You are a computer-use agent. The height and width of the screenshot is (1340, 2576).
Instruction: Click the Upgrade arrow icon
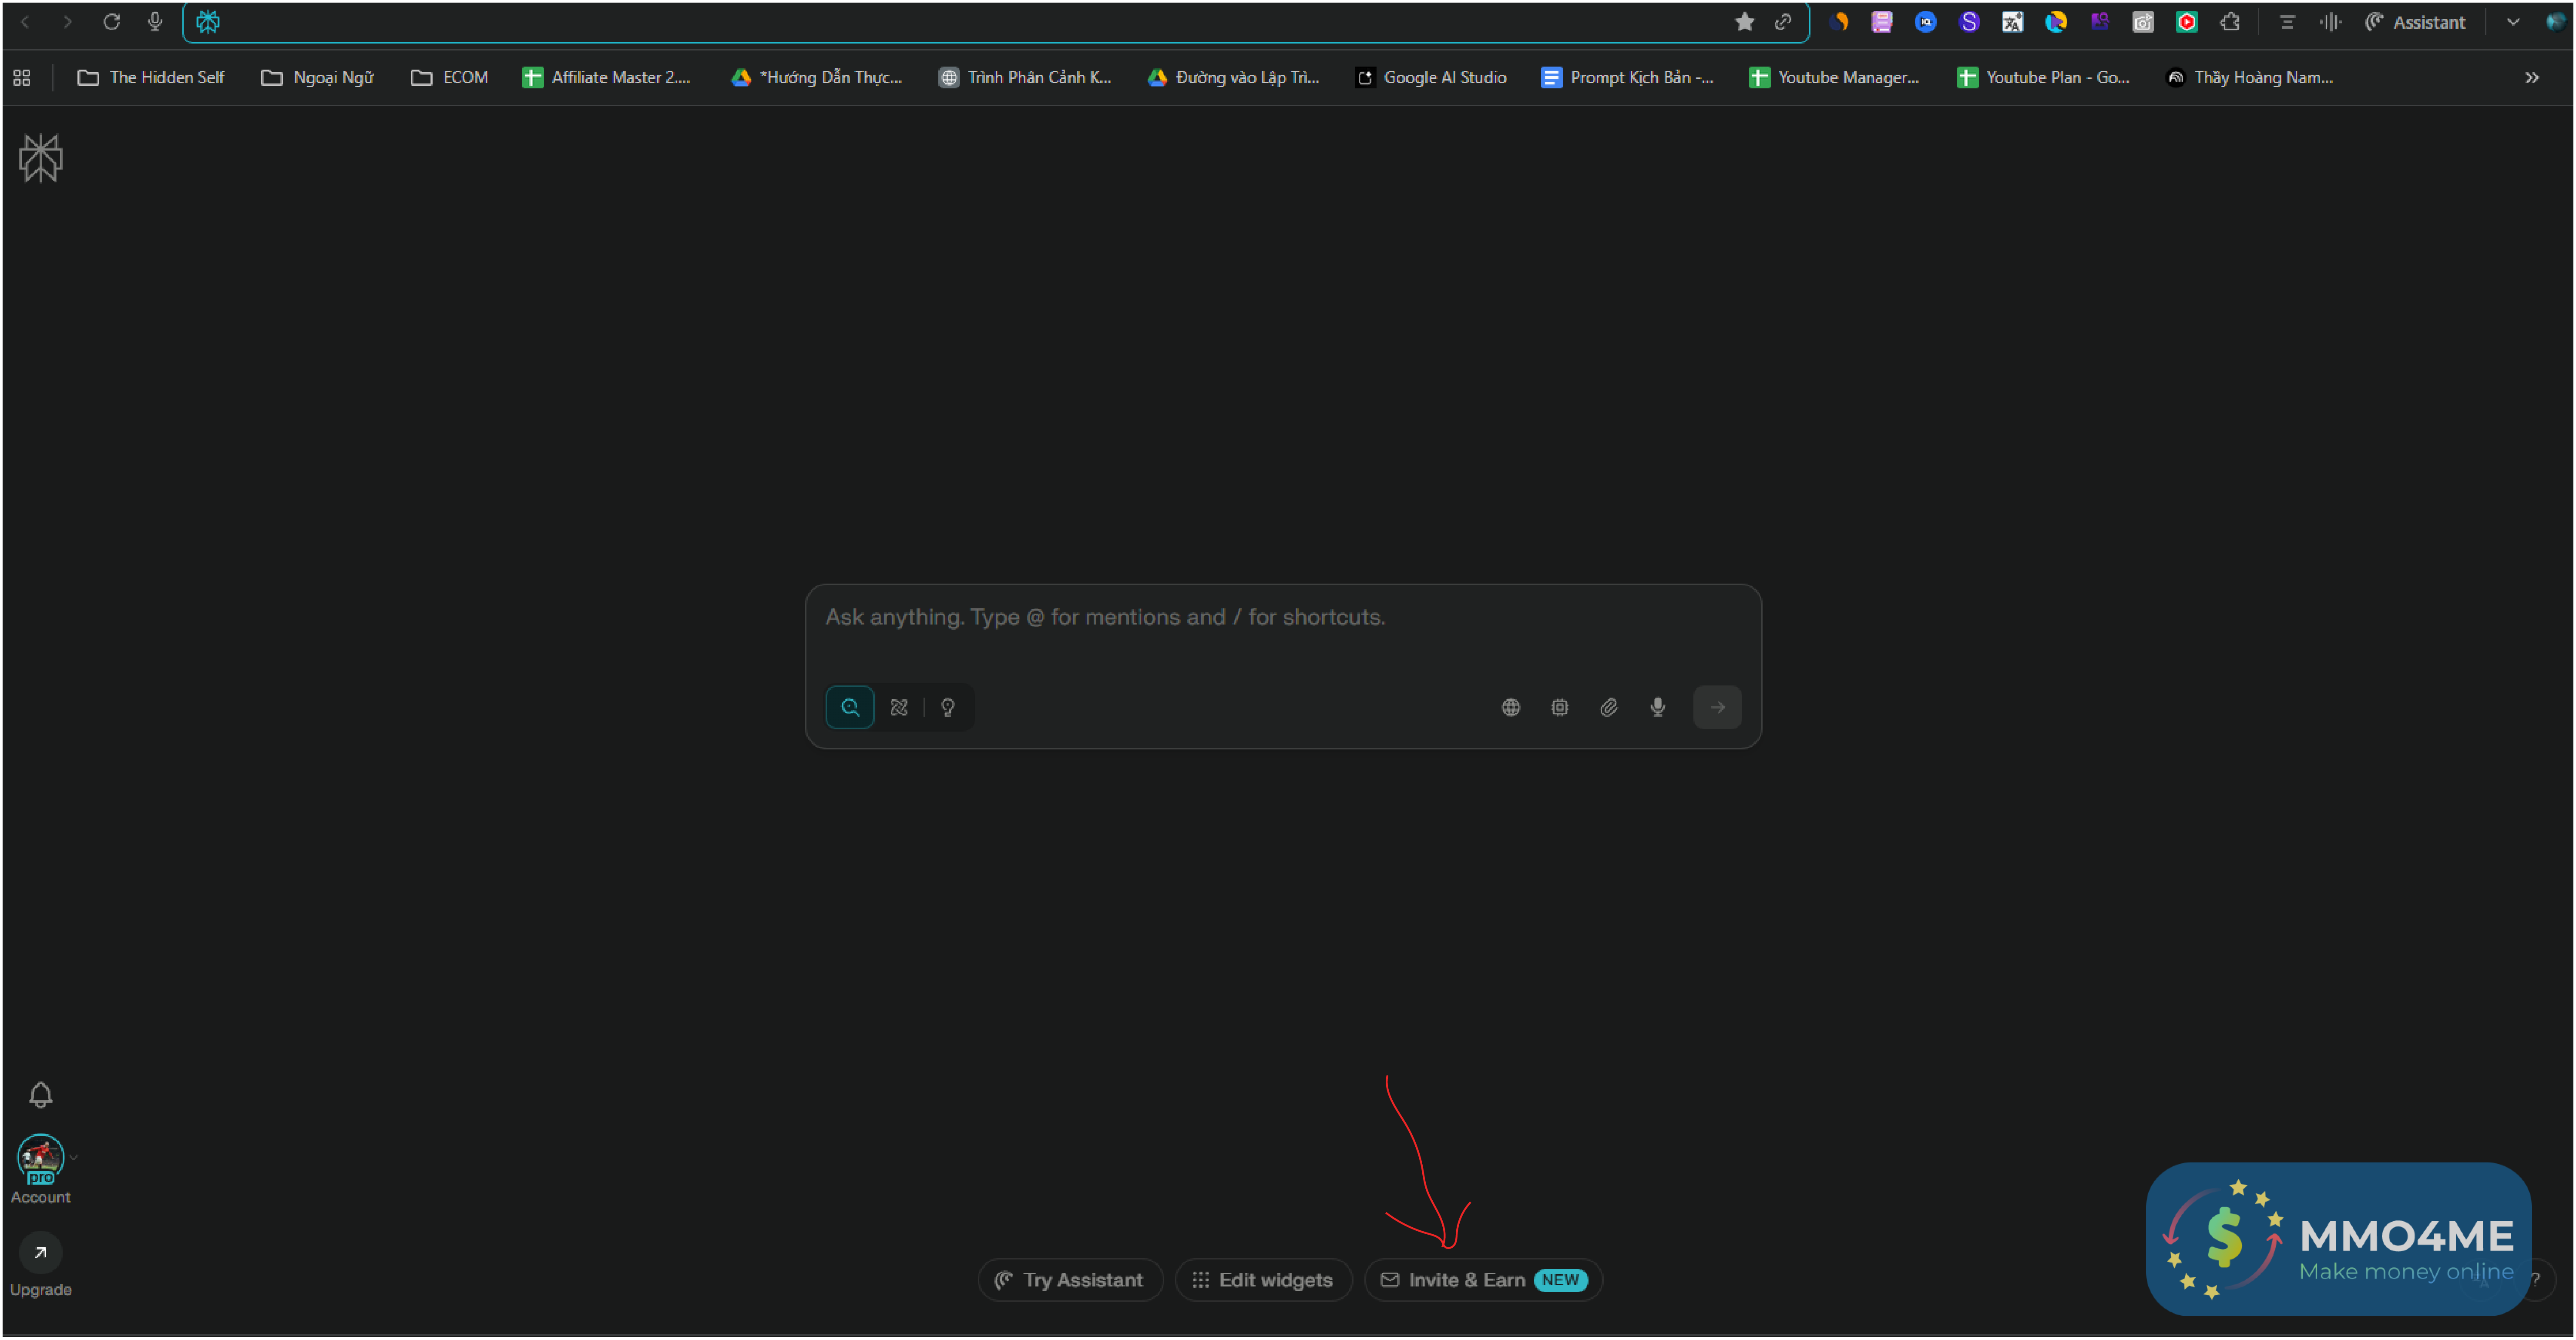[40, 1253]
